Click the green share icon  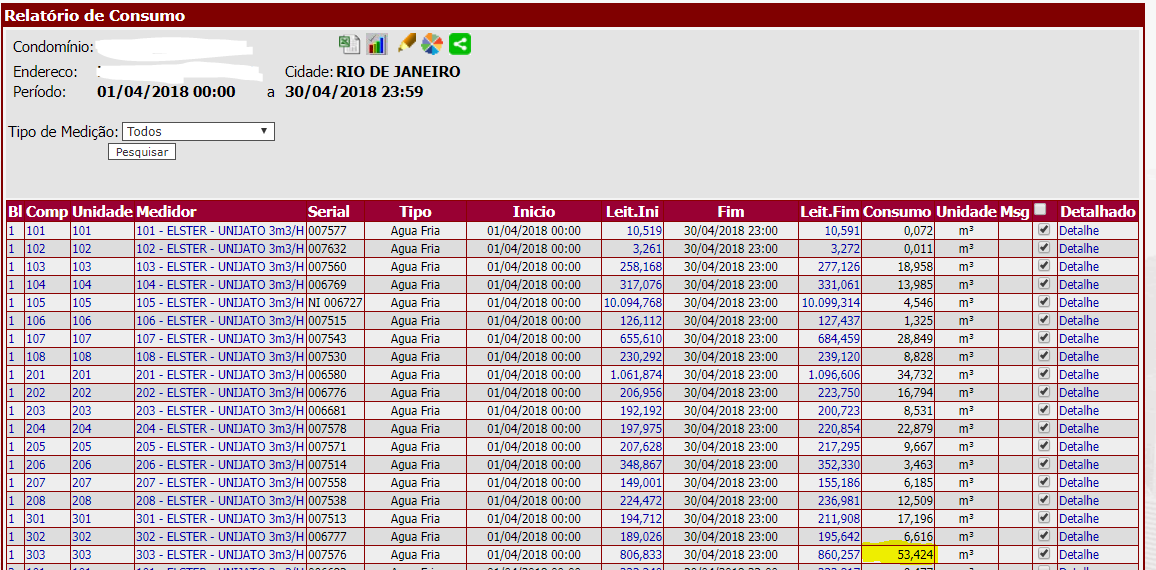(460, 44)
